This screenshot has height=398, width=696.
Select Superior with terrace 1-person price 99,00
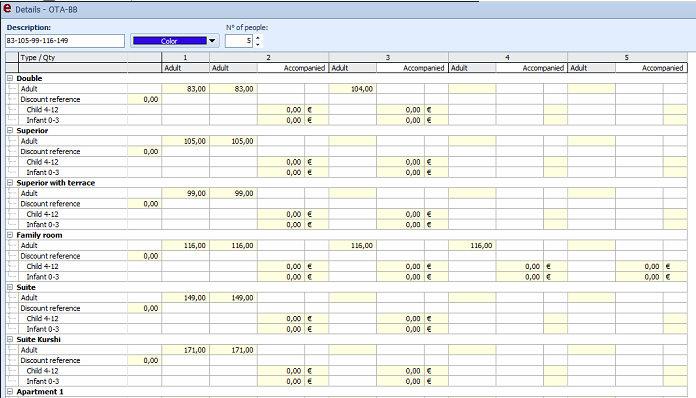(x=185, y=193)
